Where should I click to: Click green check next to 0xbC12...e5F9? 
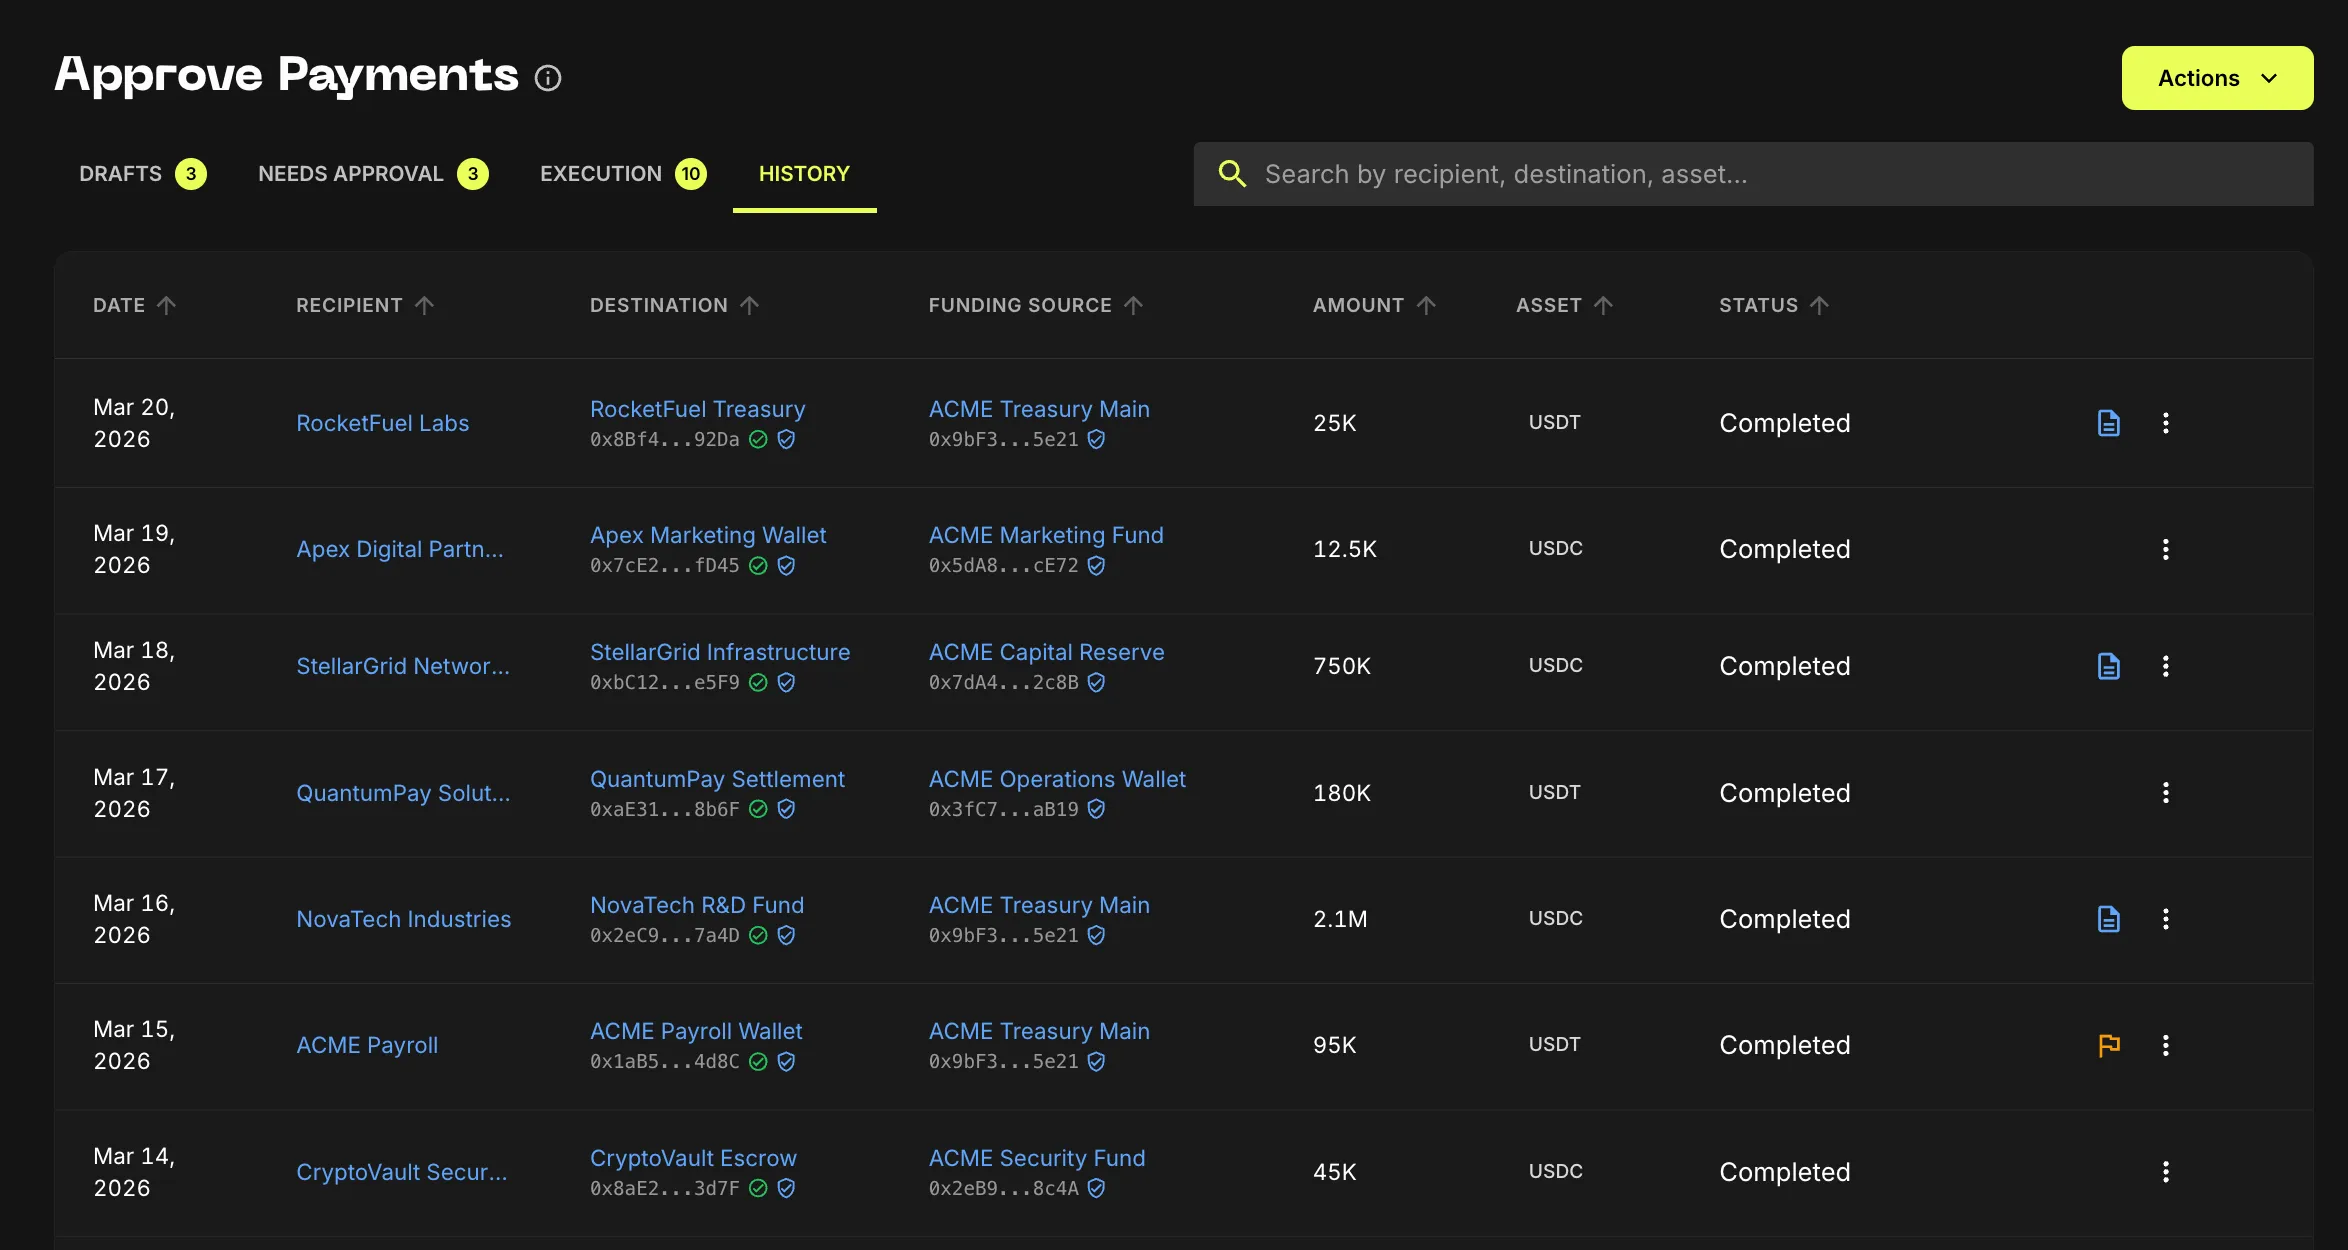758,683
